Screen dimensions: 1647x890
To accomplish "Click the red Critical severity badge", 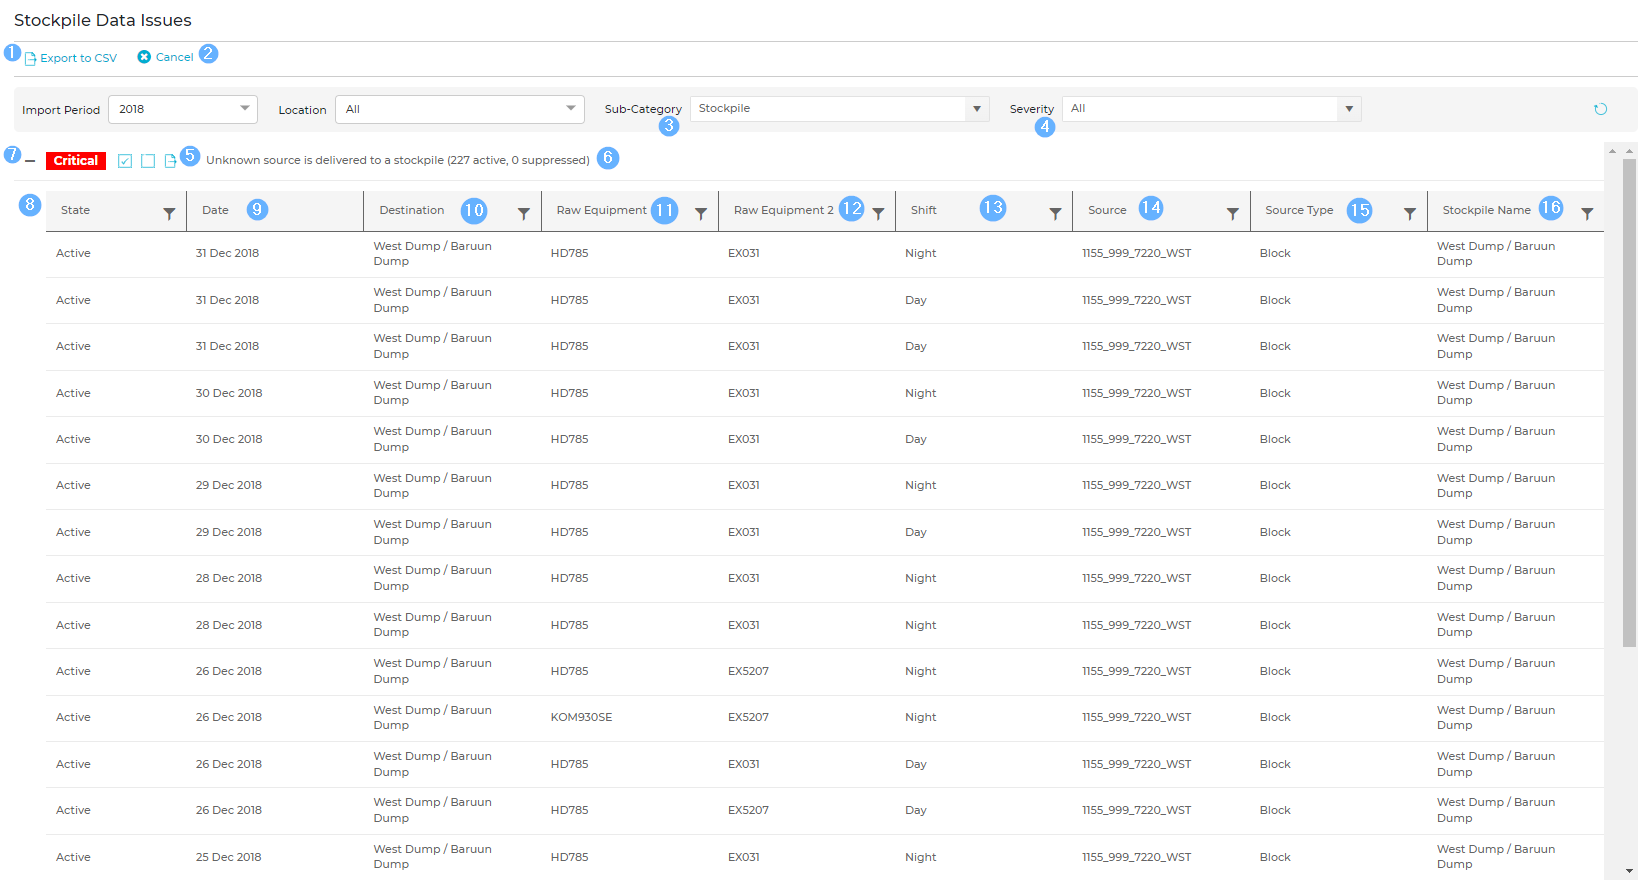I will [x=76, y=161].
